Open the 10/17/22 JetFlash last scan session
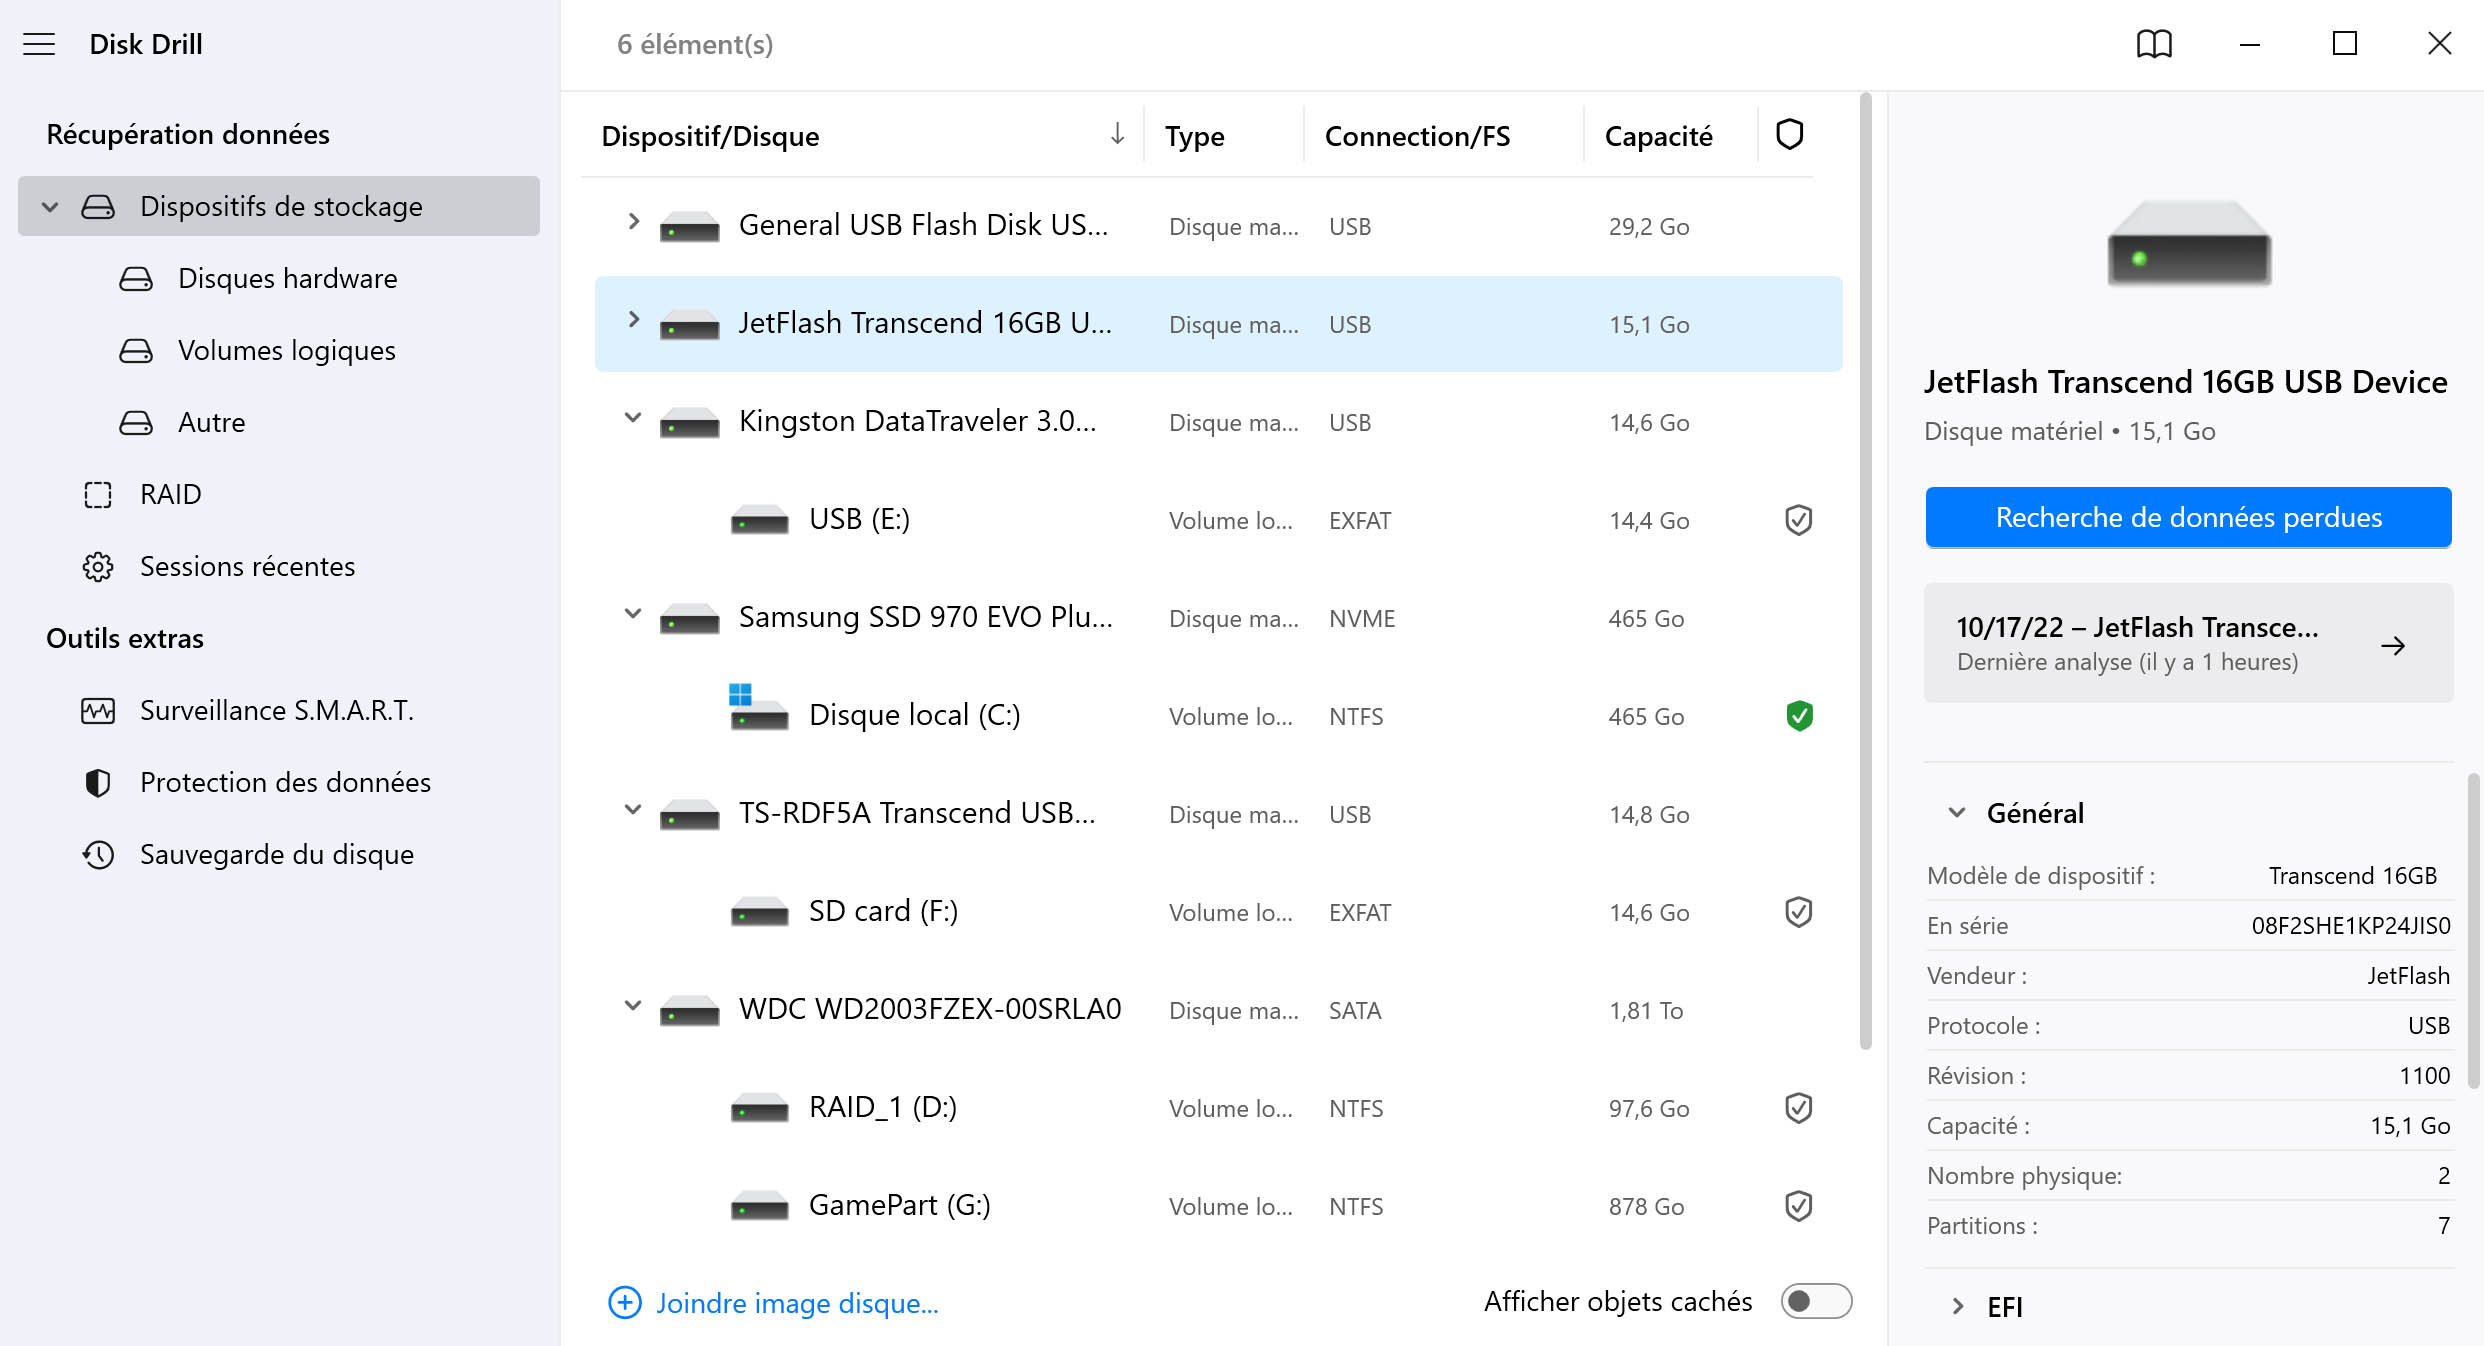The height and width of the screenshot is (1346, 2484). [x=2188, y=643]
